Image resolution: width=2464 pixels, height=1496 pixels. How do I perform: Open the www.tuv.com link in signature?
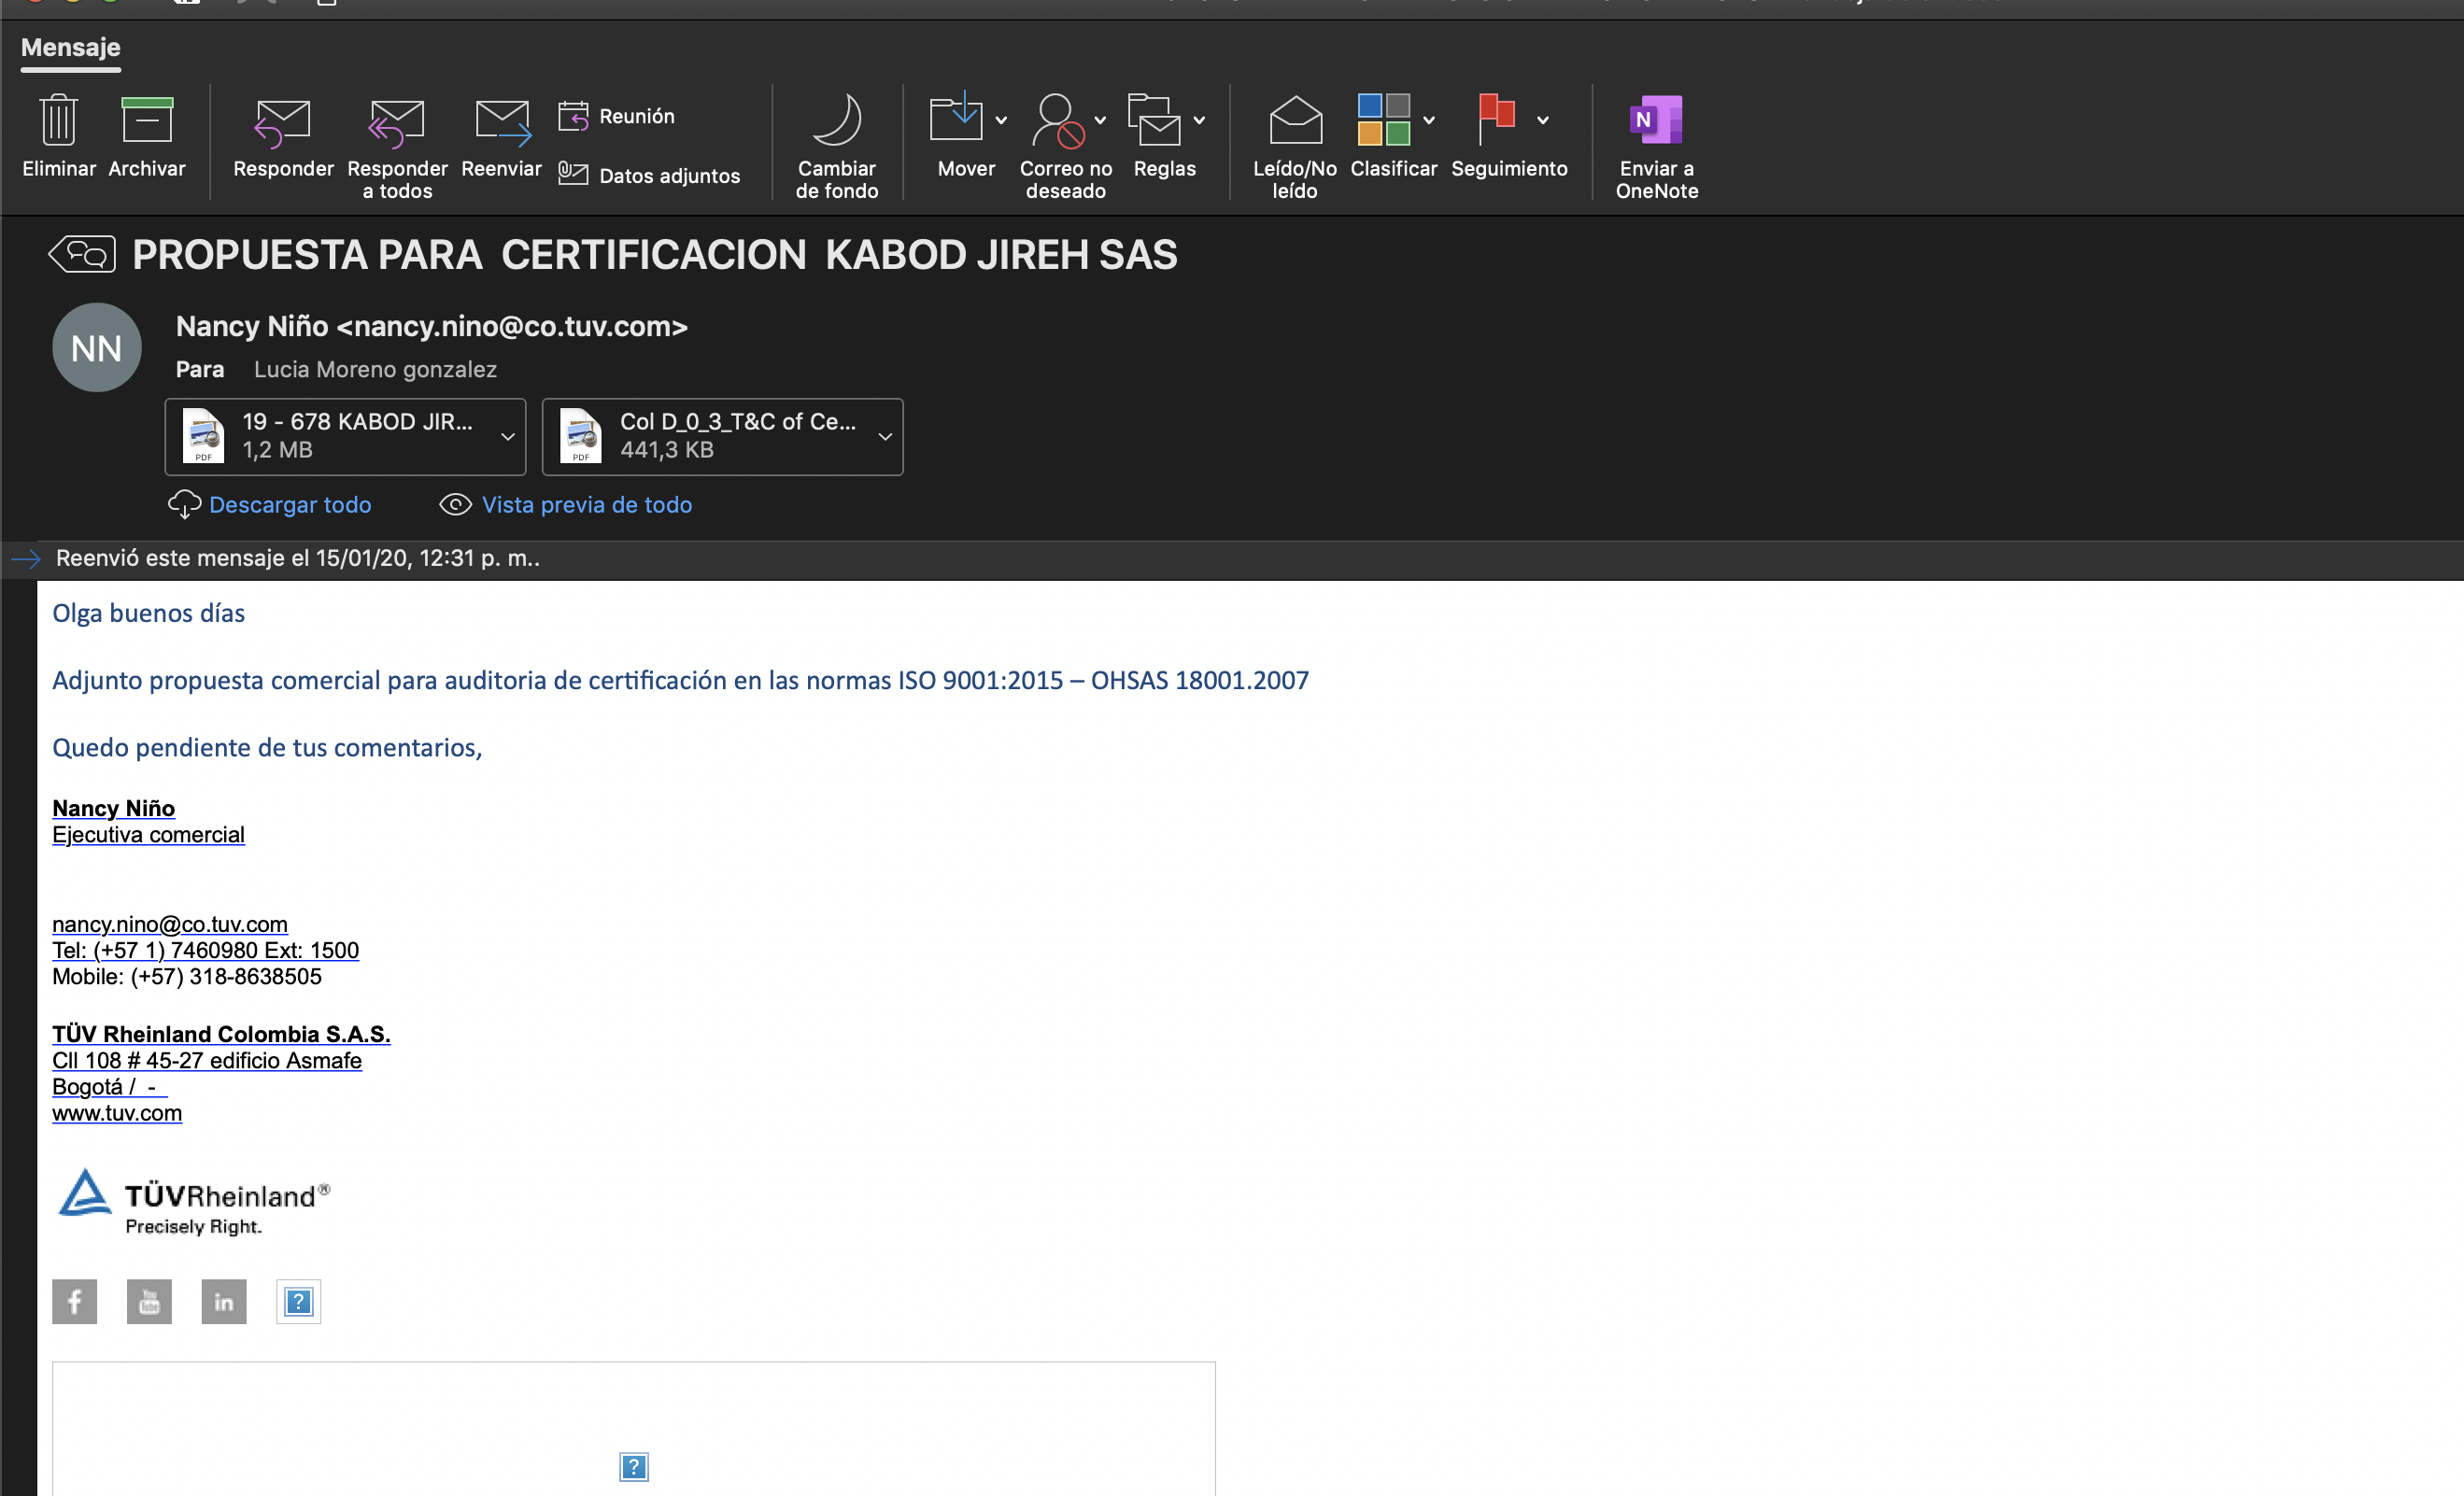coord(117,1113)
